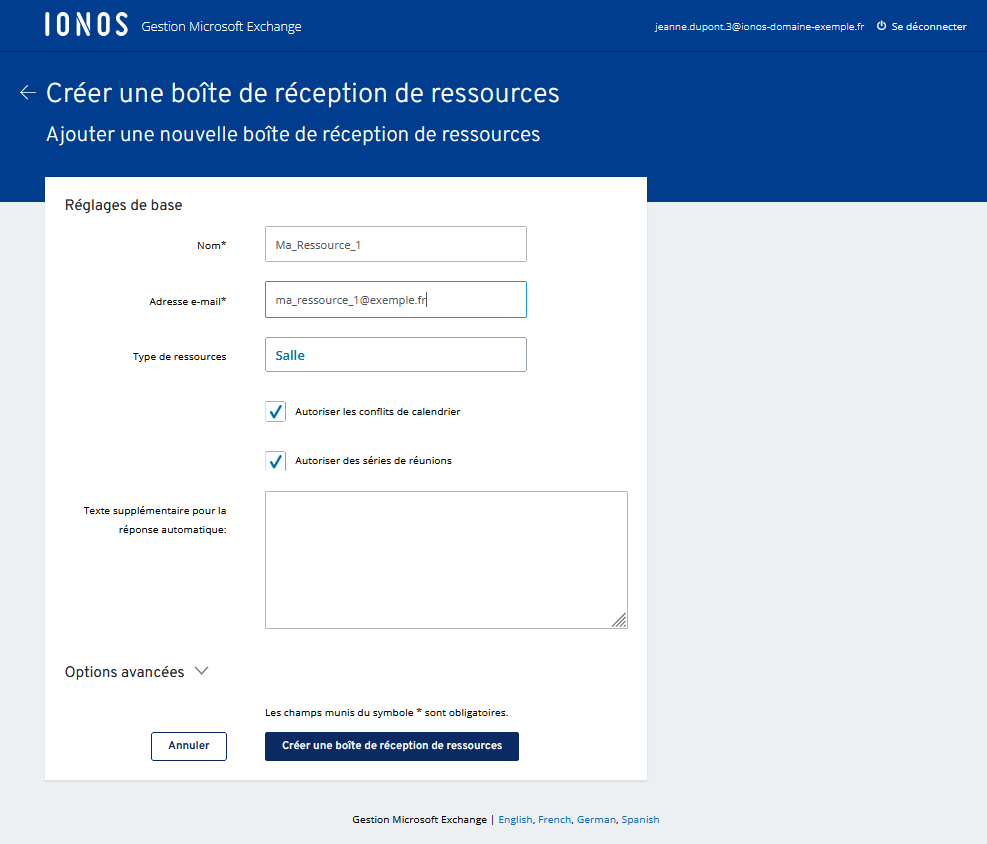
Task: Click the power icon in the header
Action: click(881, 26)
